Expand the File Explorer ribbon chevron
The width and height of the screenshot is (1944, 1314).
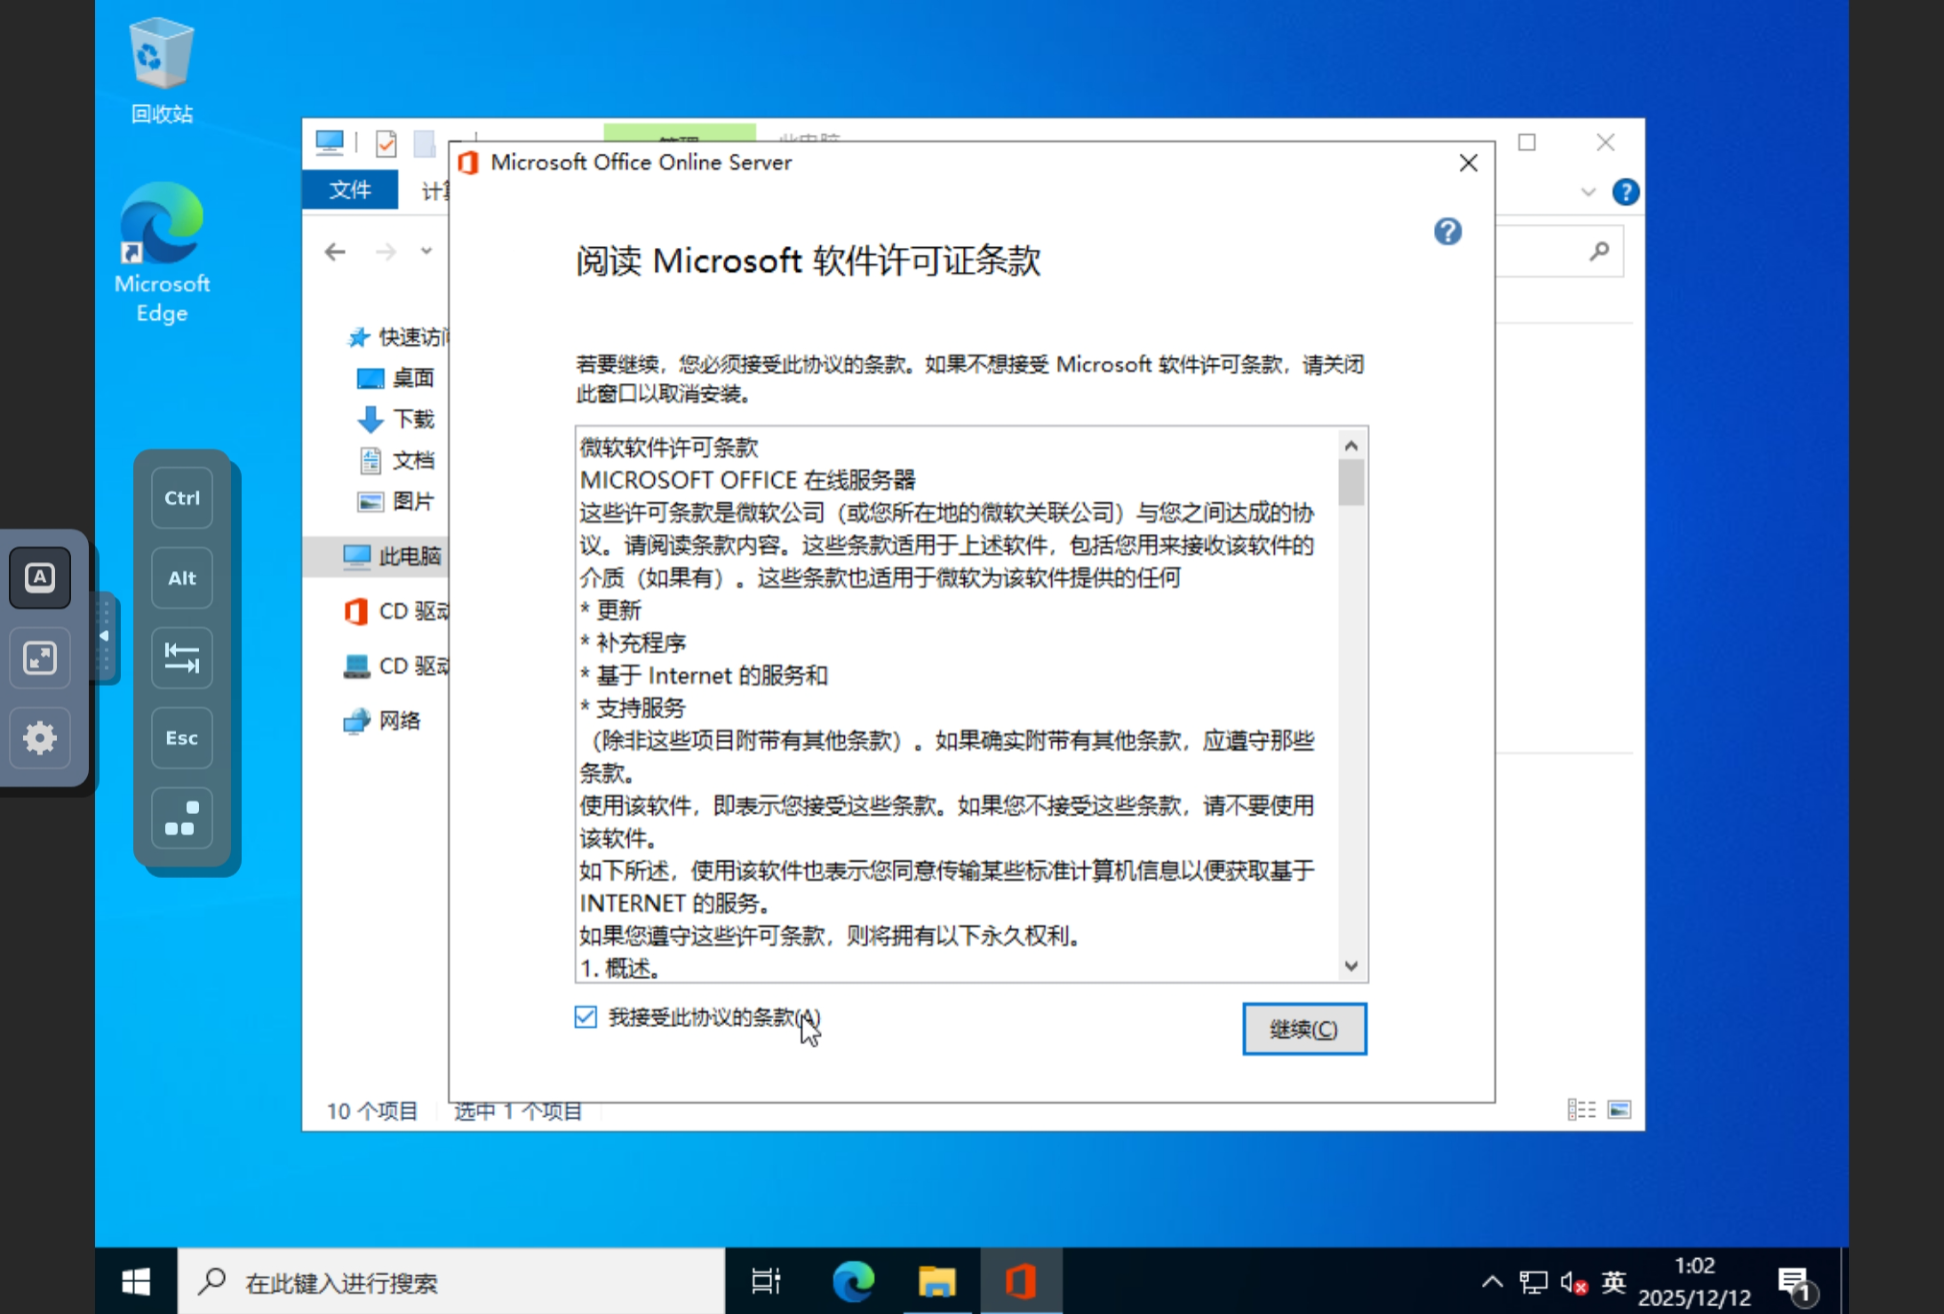click(1588, 192)
